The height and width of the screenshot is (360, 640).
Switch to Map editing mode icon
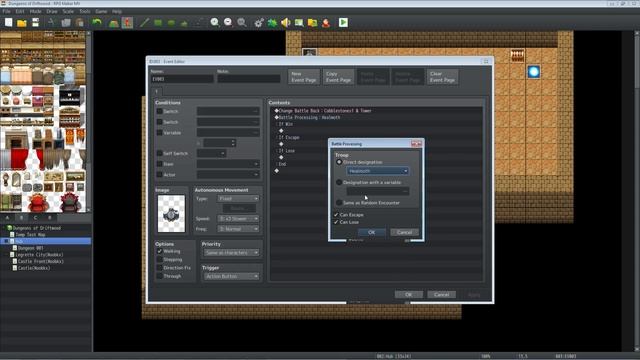click(113, 22)
